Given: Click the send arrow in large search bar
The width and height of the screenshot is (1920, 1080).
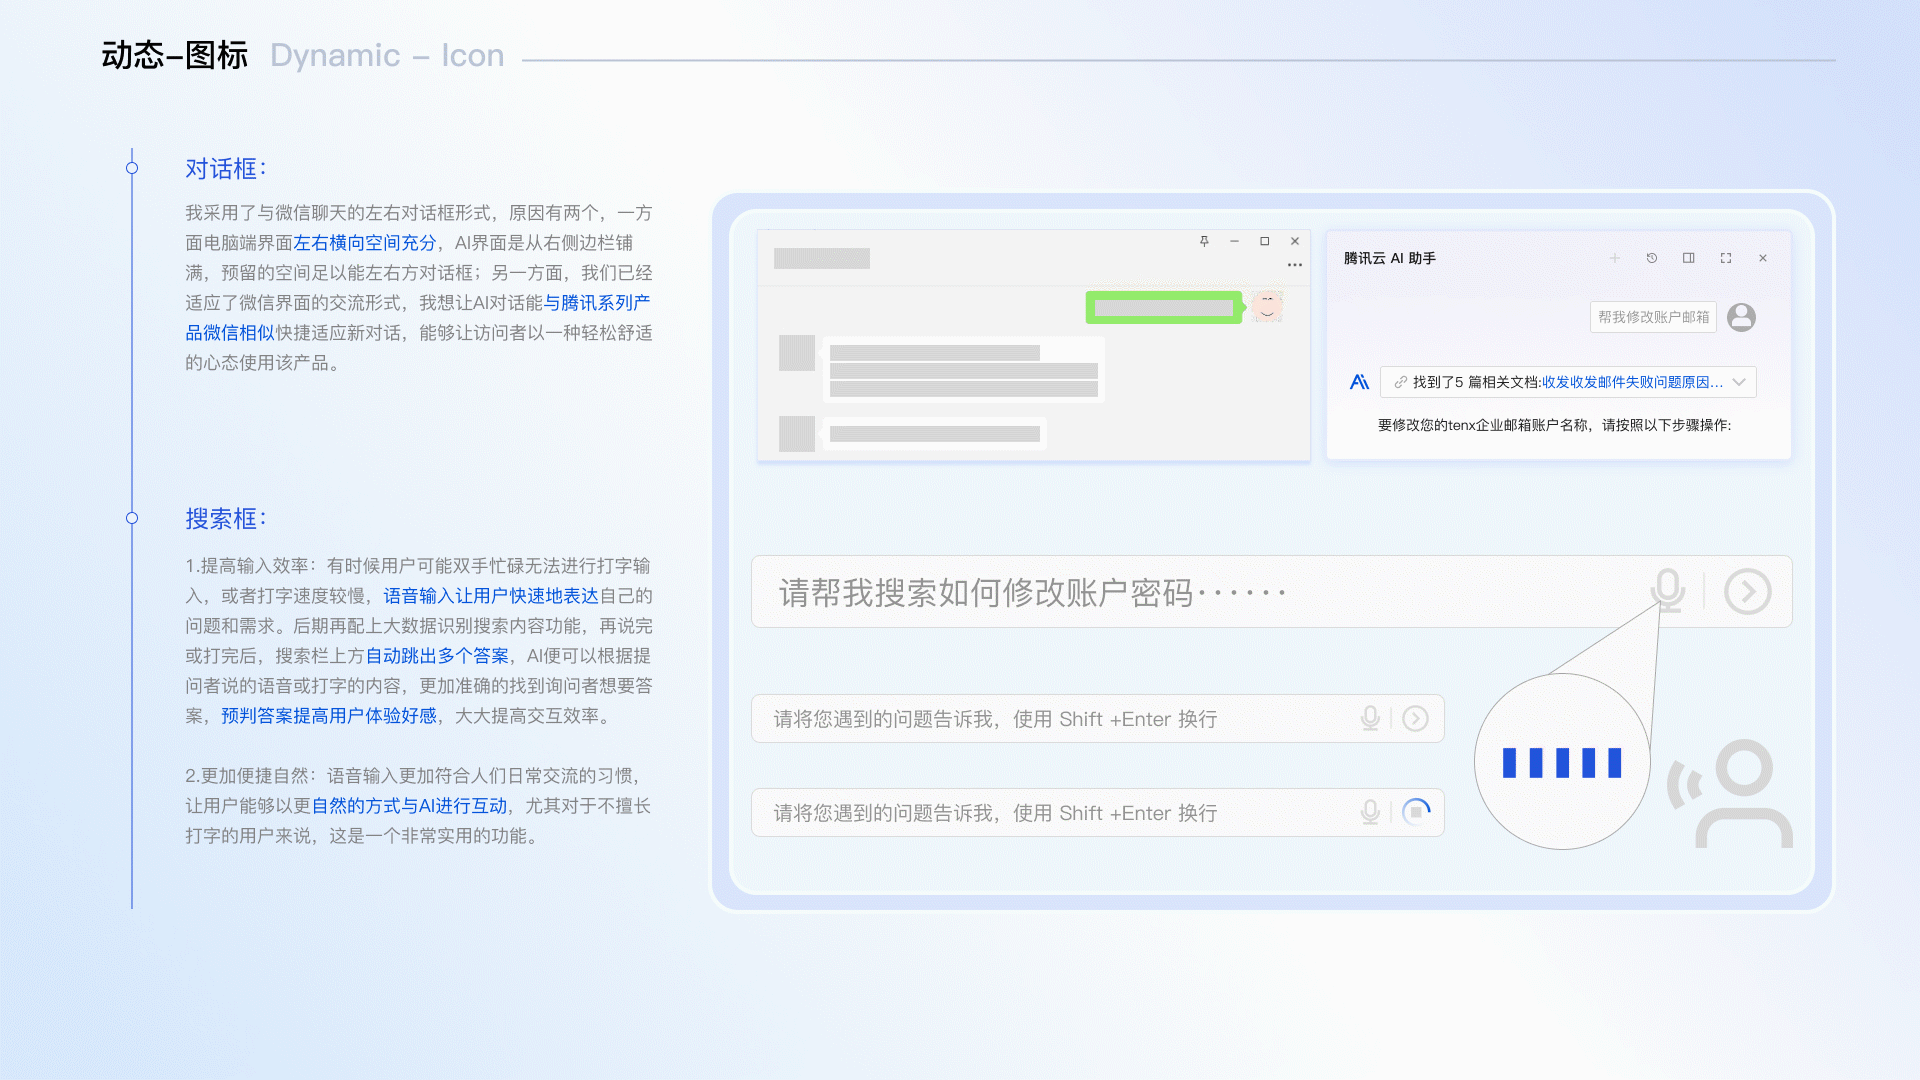Looking at the screenshot, I should pyautogui.click(x=1748, y=592).
